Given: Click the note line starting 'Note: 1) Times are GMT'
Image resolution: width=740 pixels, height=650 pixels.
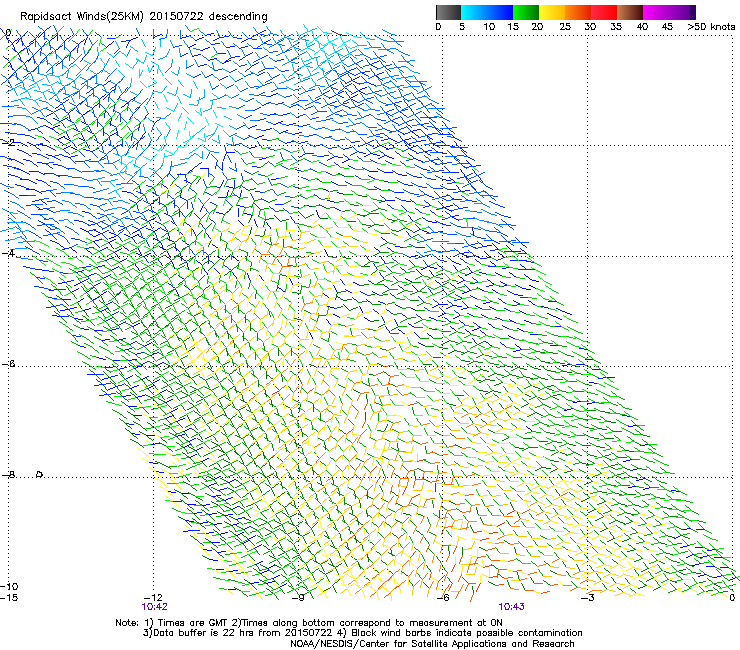Looking at the screenshot, I should pyautogui.click(x=309, y=623).
